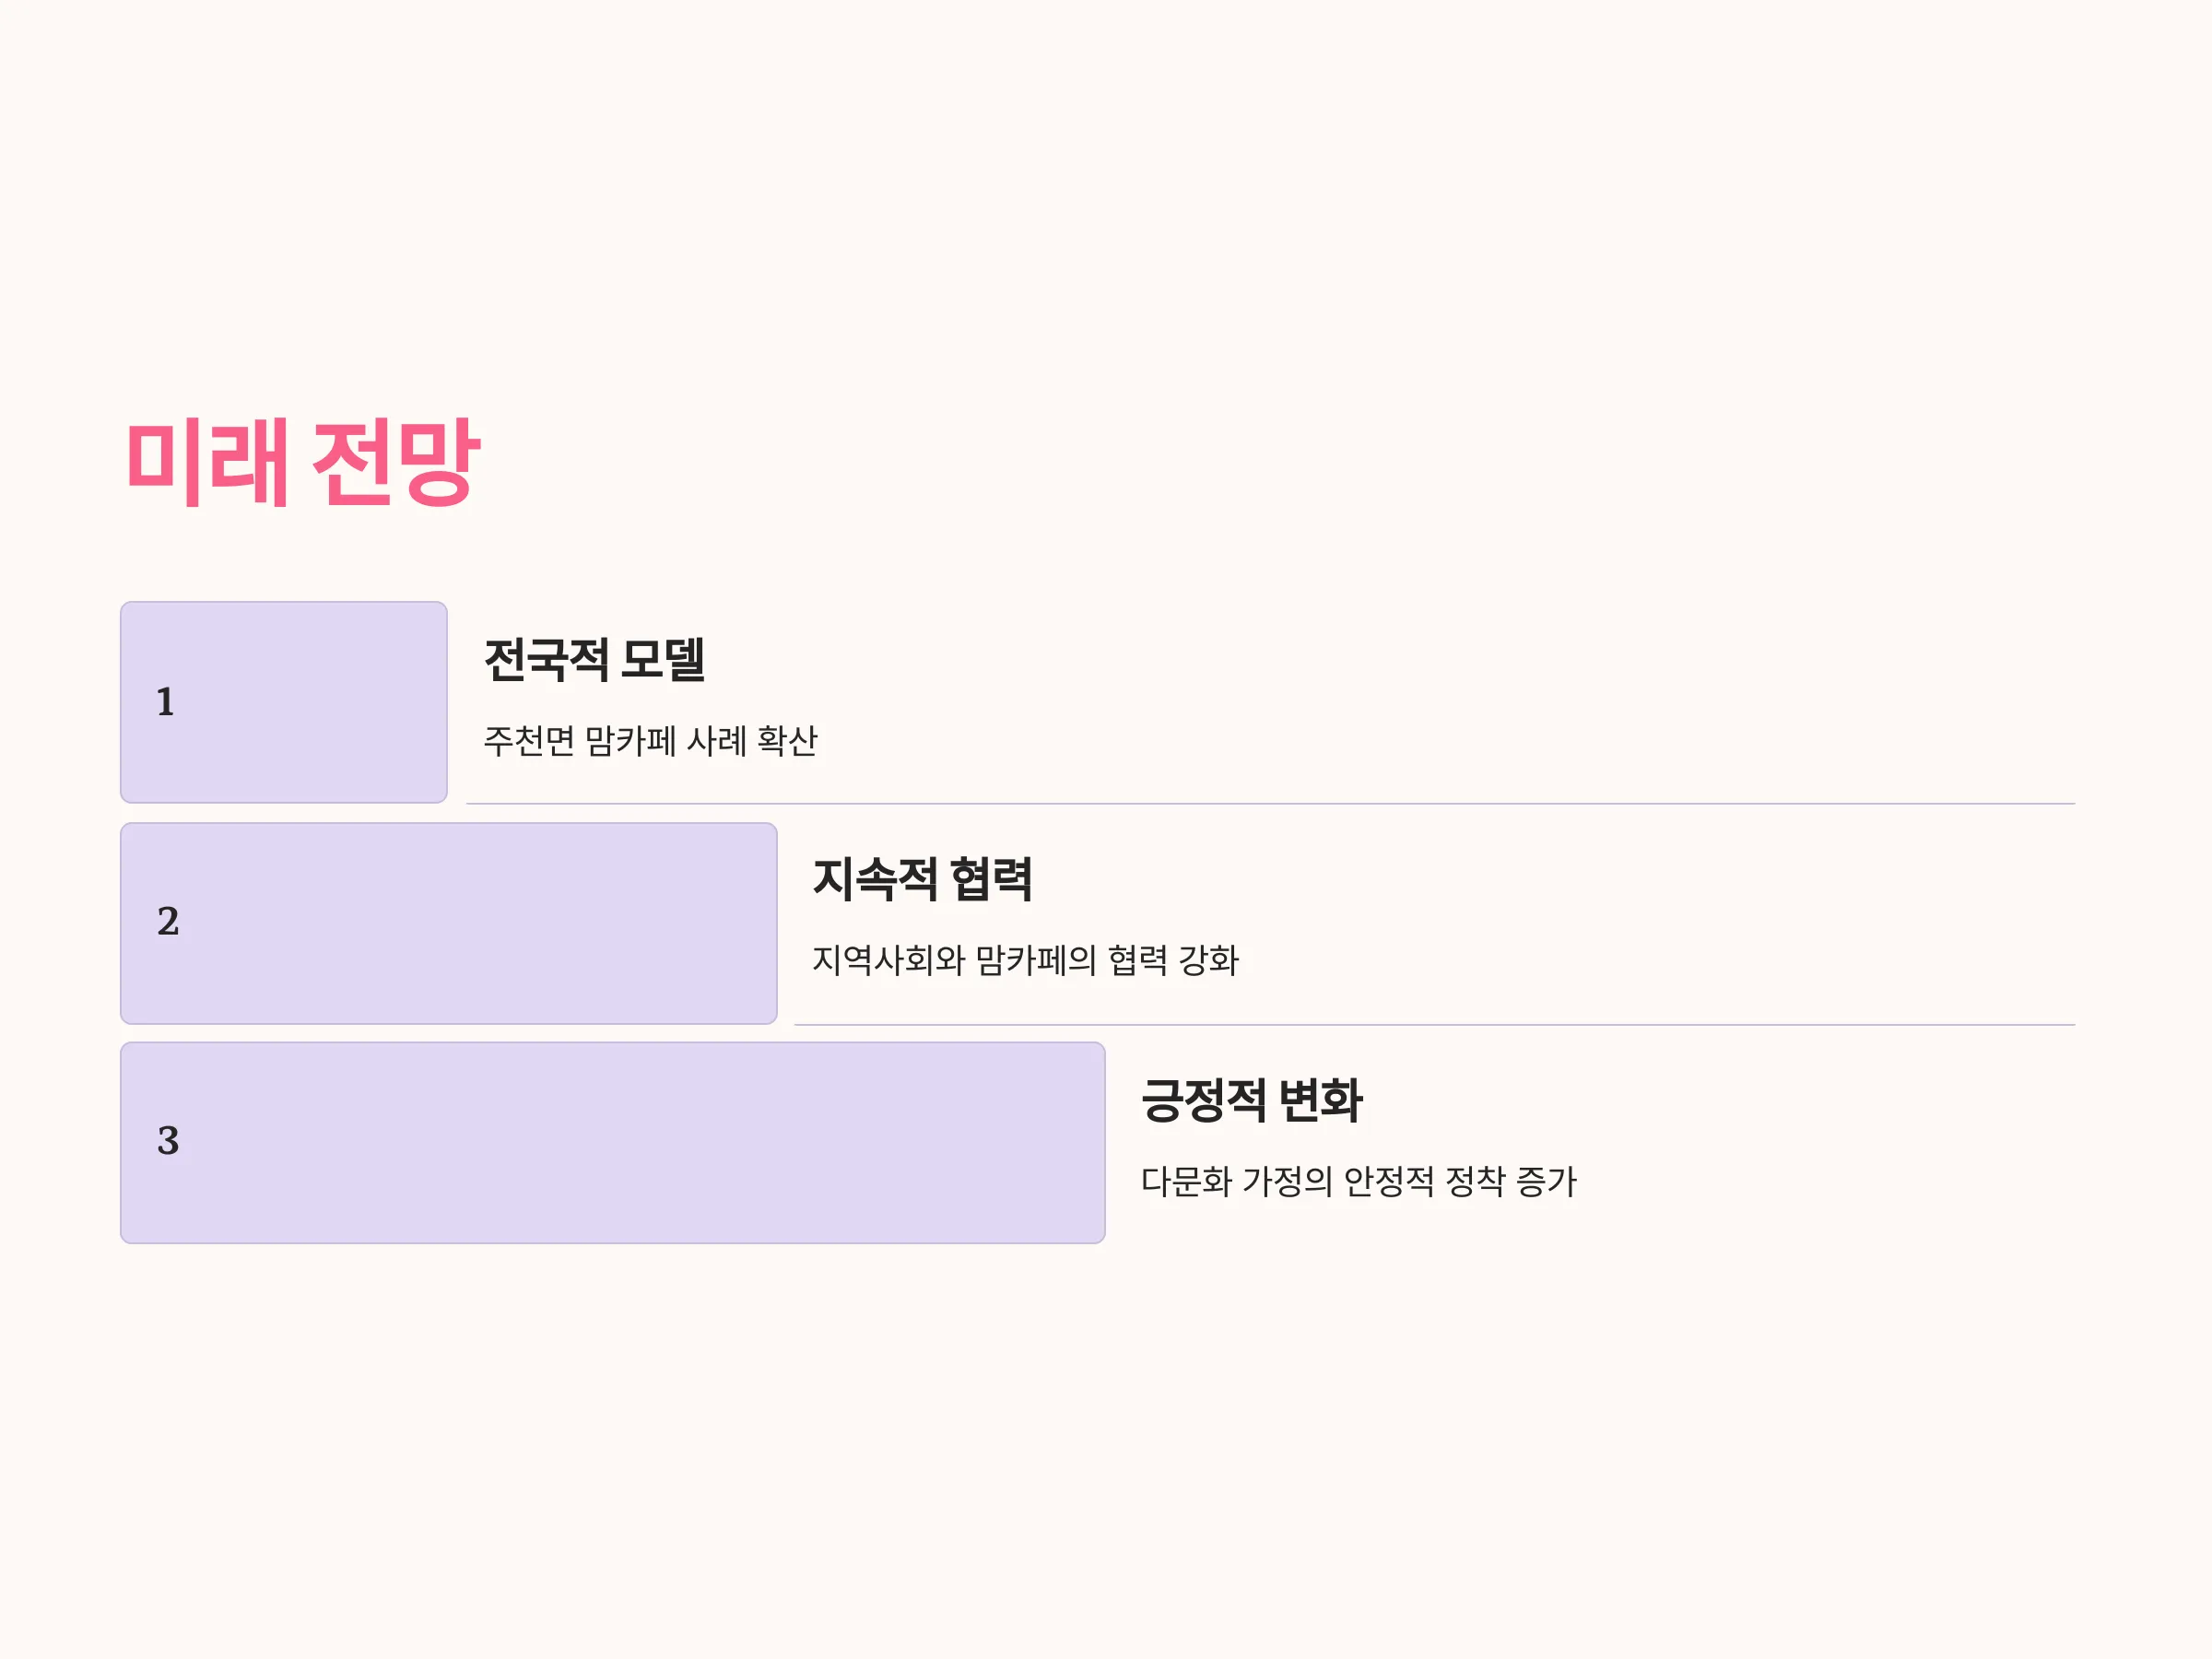
Task: Click the numeral 1 inside the first box
Action: click(x=166, y=702)
